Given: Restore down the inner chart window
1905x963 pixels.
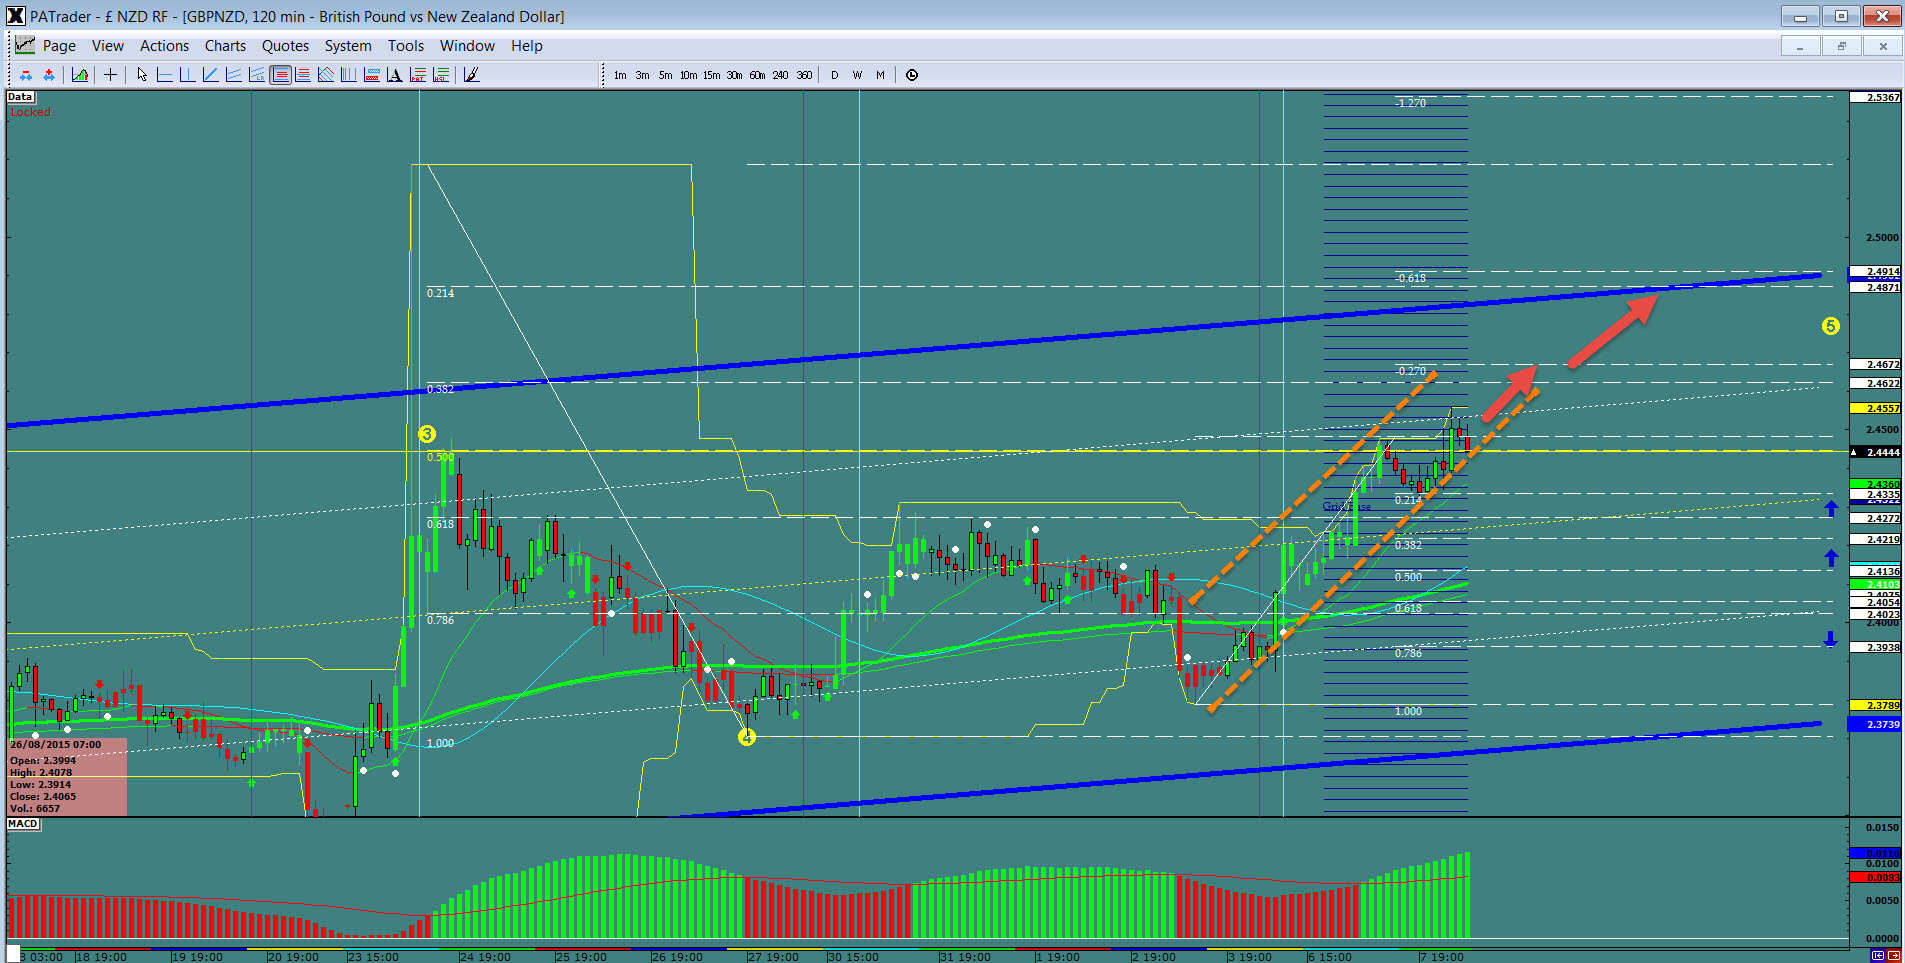Looking at the screenshot, I should (x=1841, y=46).
